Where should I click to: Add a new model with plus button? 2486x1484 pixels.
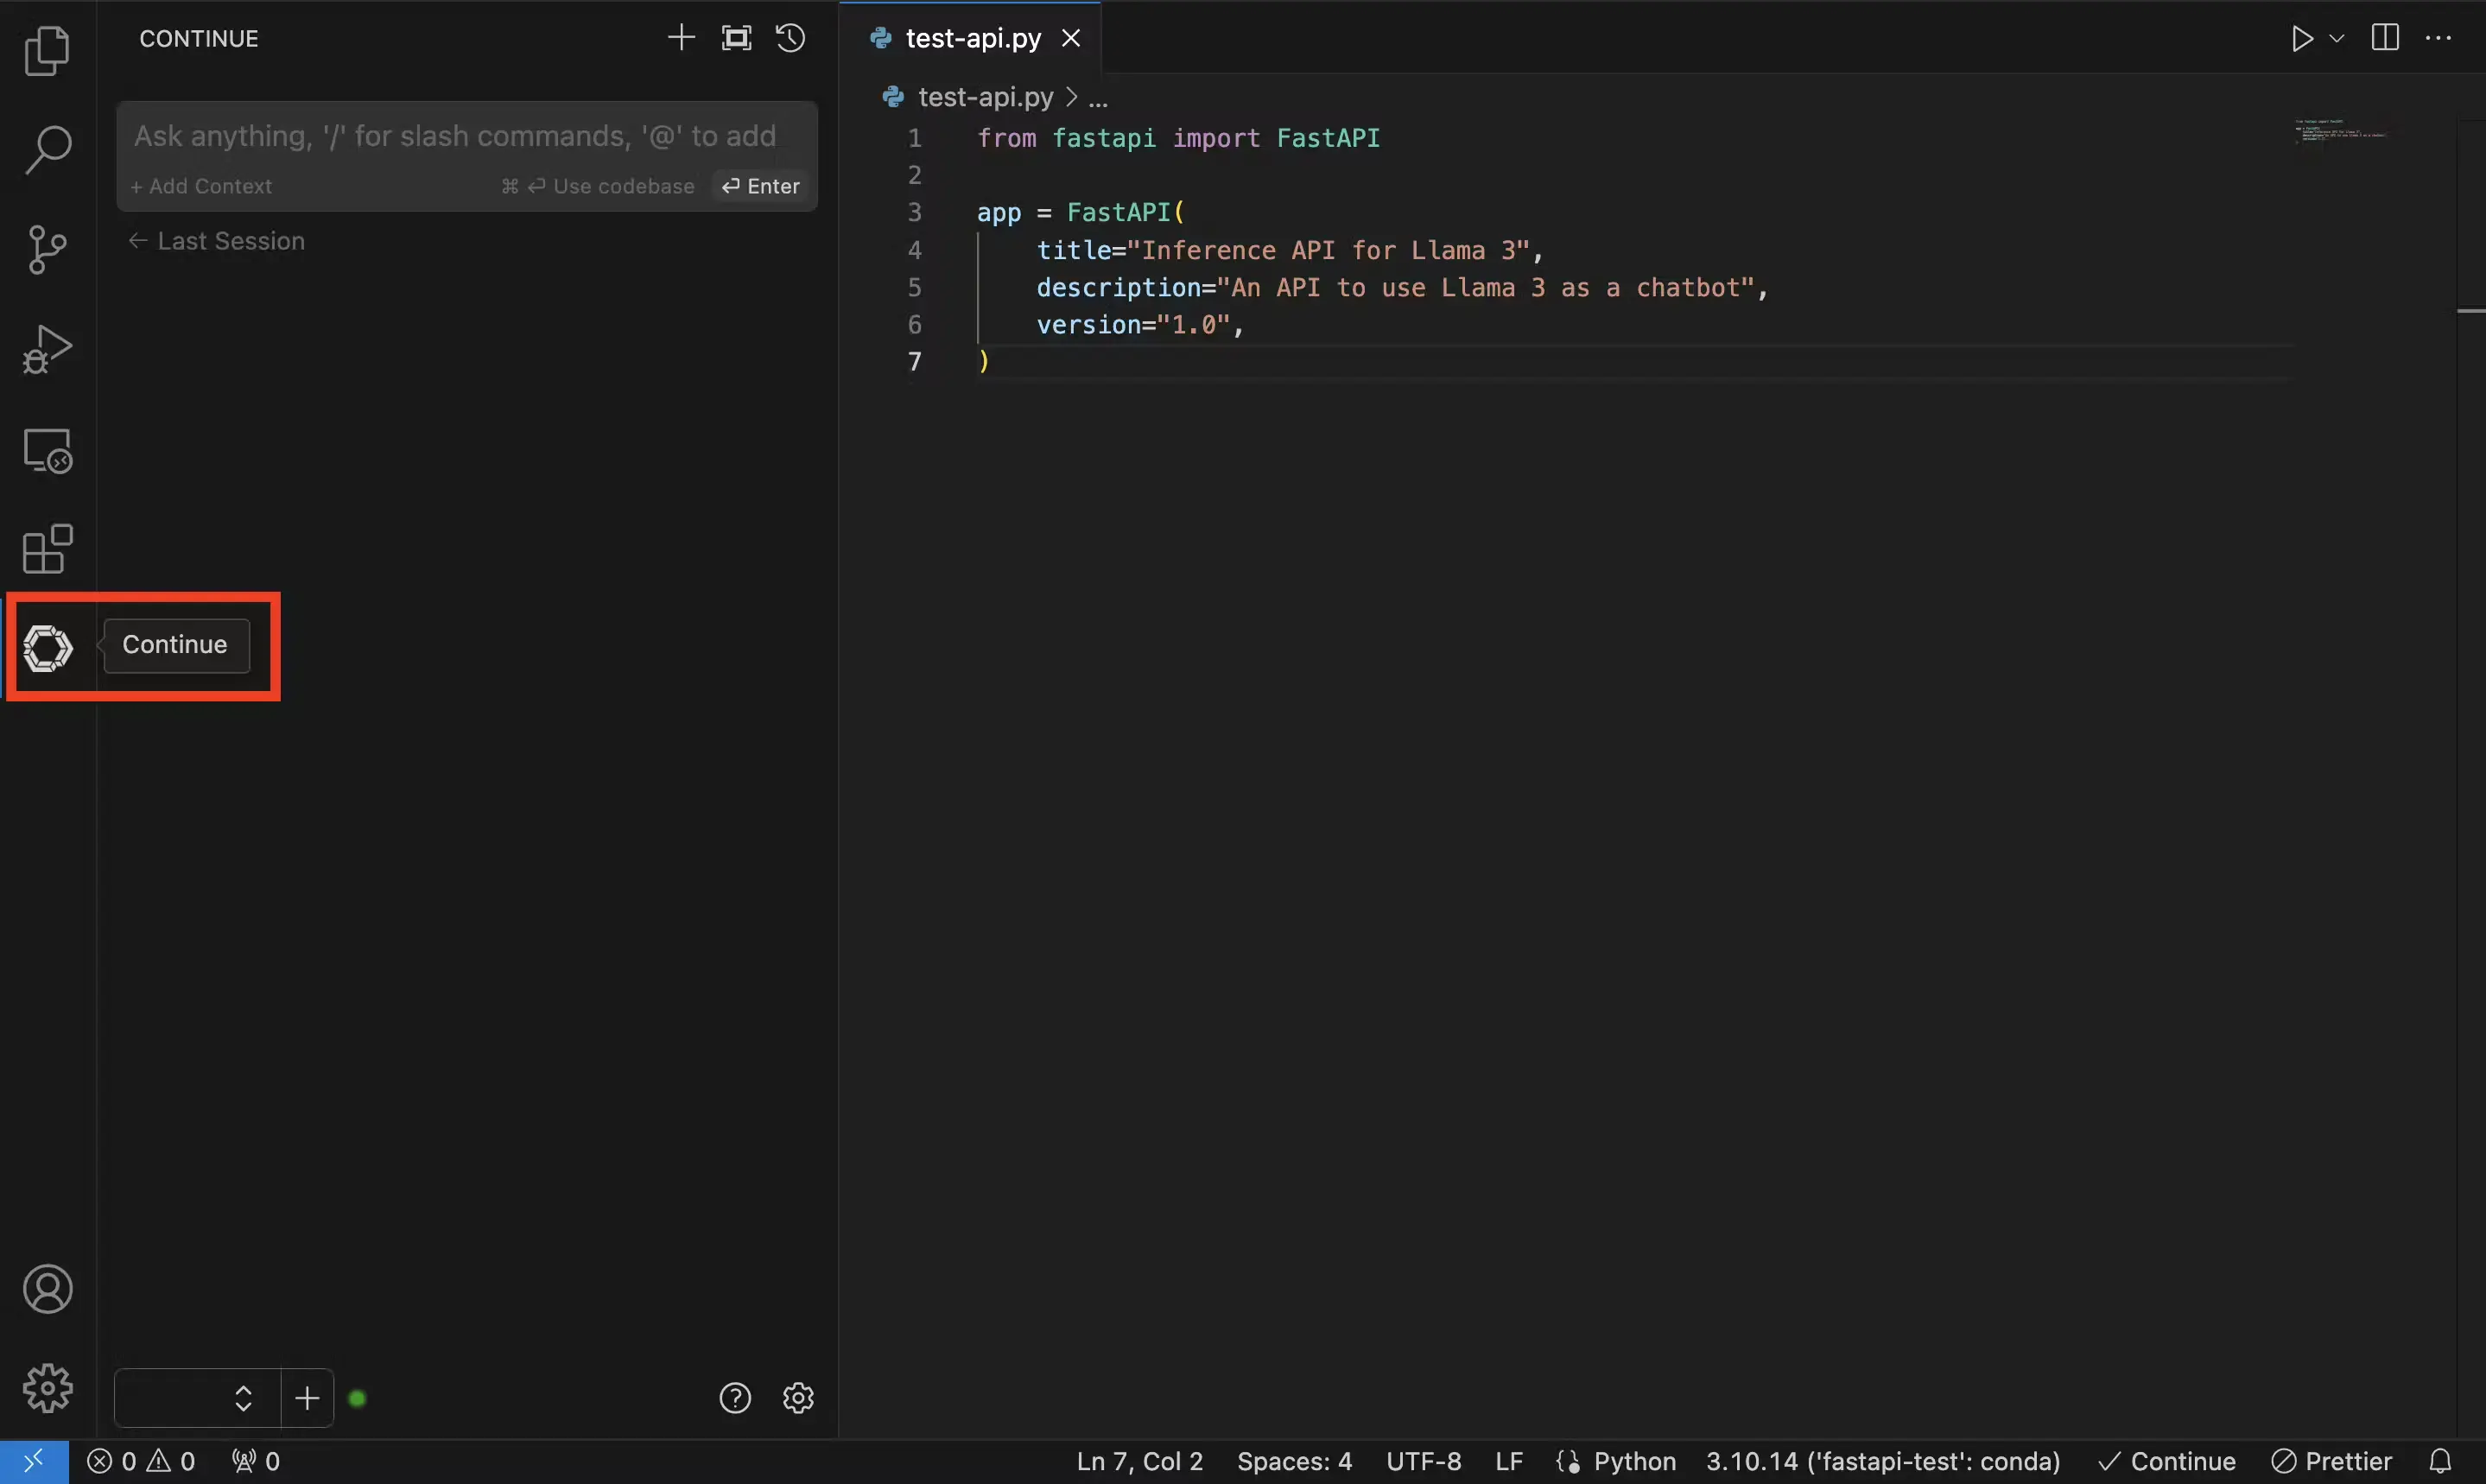click(x=307, y=1397)
